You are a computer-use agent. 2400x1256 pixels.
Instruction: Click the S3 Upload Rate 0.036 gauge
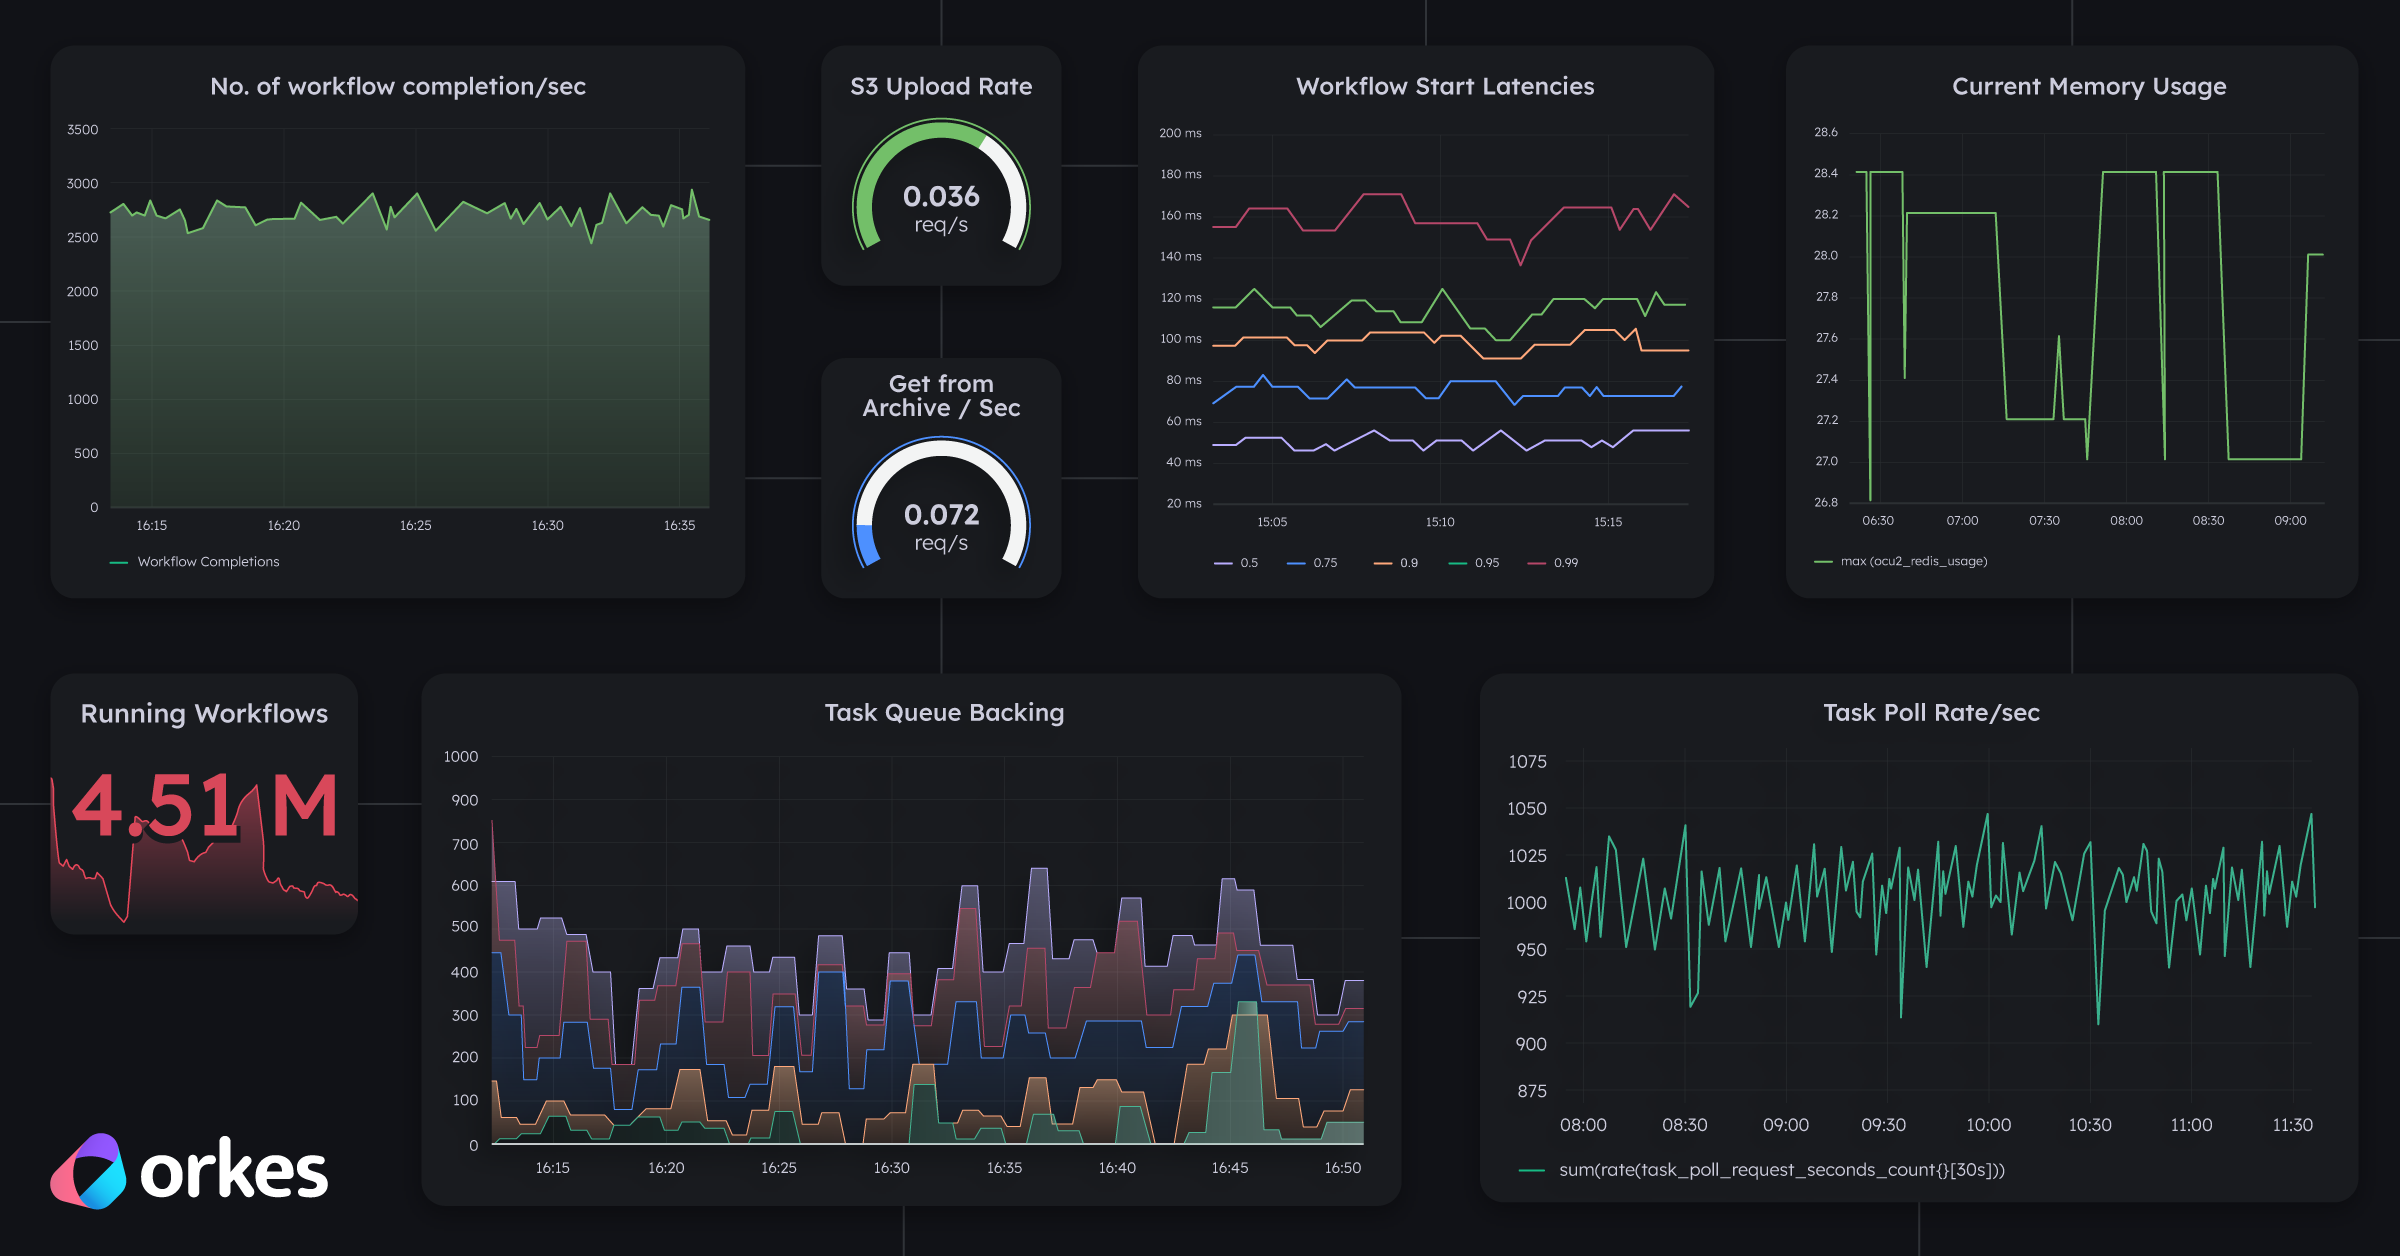pos(941,197)
